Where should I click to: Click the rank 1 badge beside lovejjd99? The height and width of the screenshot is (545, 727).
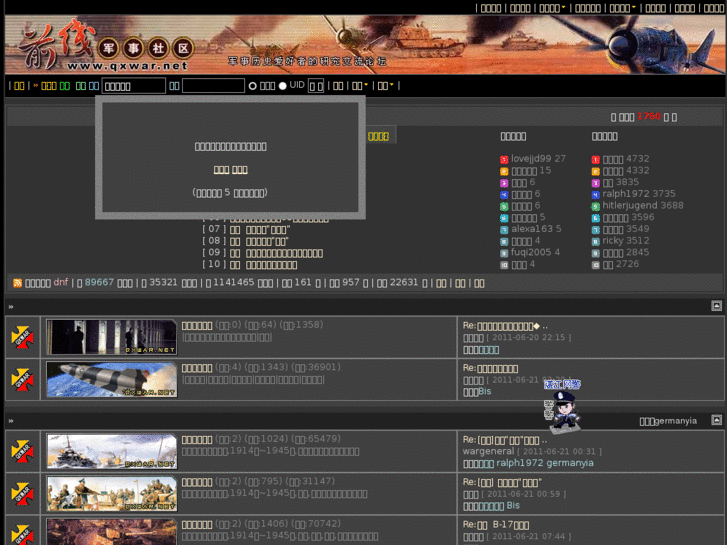click(x=505, y=159)
